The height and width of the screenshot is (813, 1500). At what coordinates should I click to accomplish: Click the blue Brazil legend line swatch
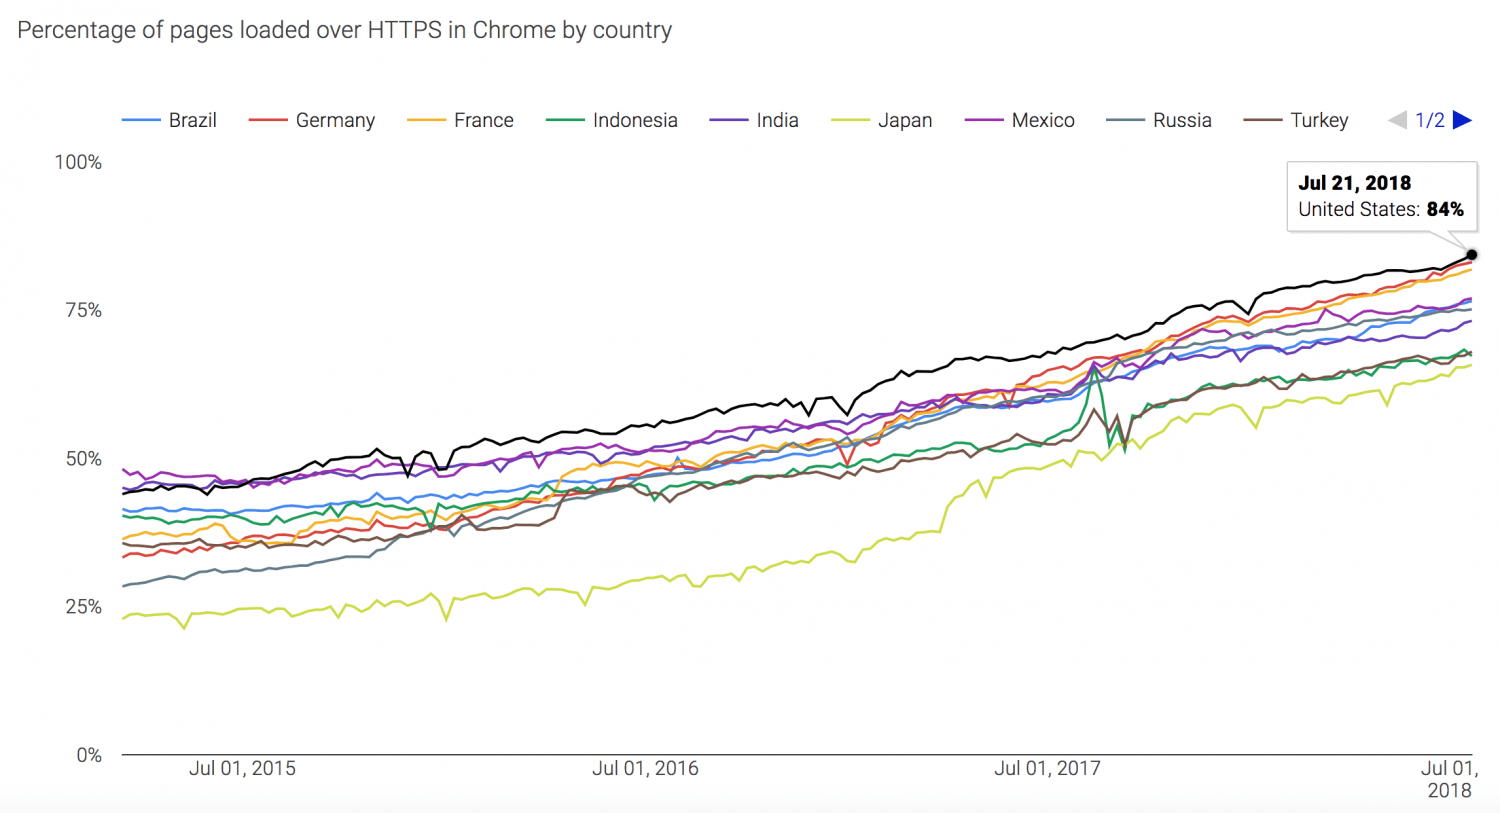(x=141, y=120)
